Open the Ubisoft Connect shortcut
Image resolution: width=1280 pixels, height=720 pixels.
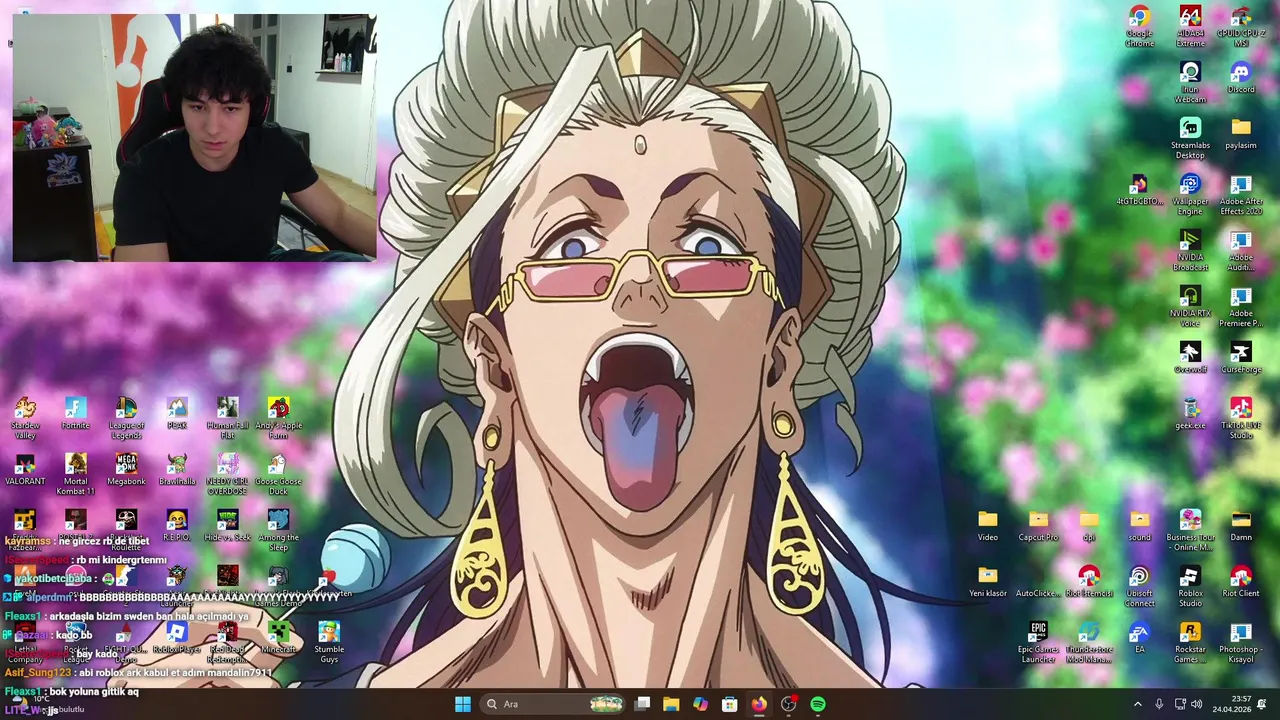coord(1140,586)
